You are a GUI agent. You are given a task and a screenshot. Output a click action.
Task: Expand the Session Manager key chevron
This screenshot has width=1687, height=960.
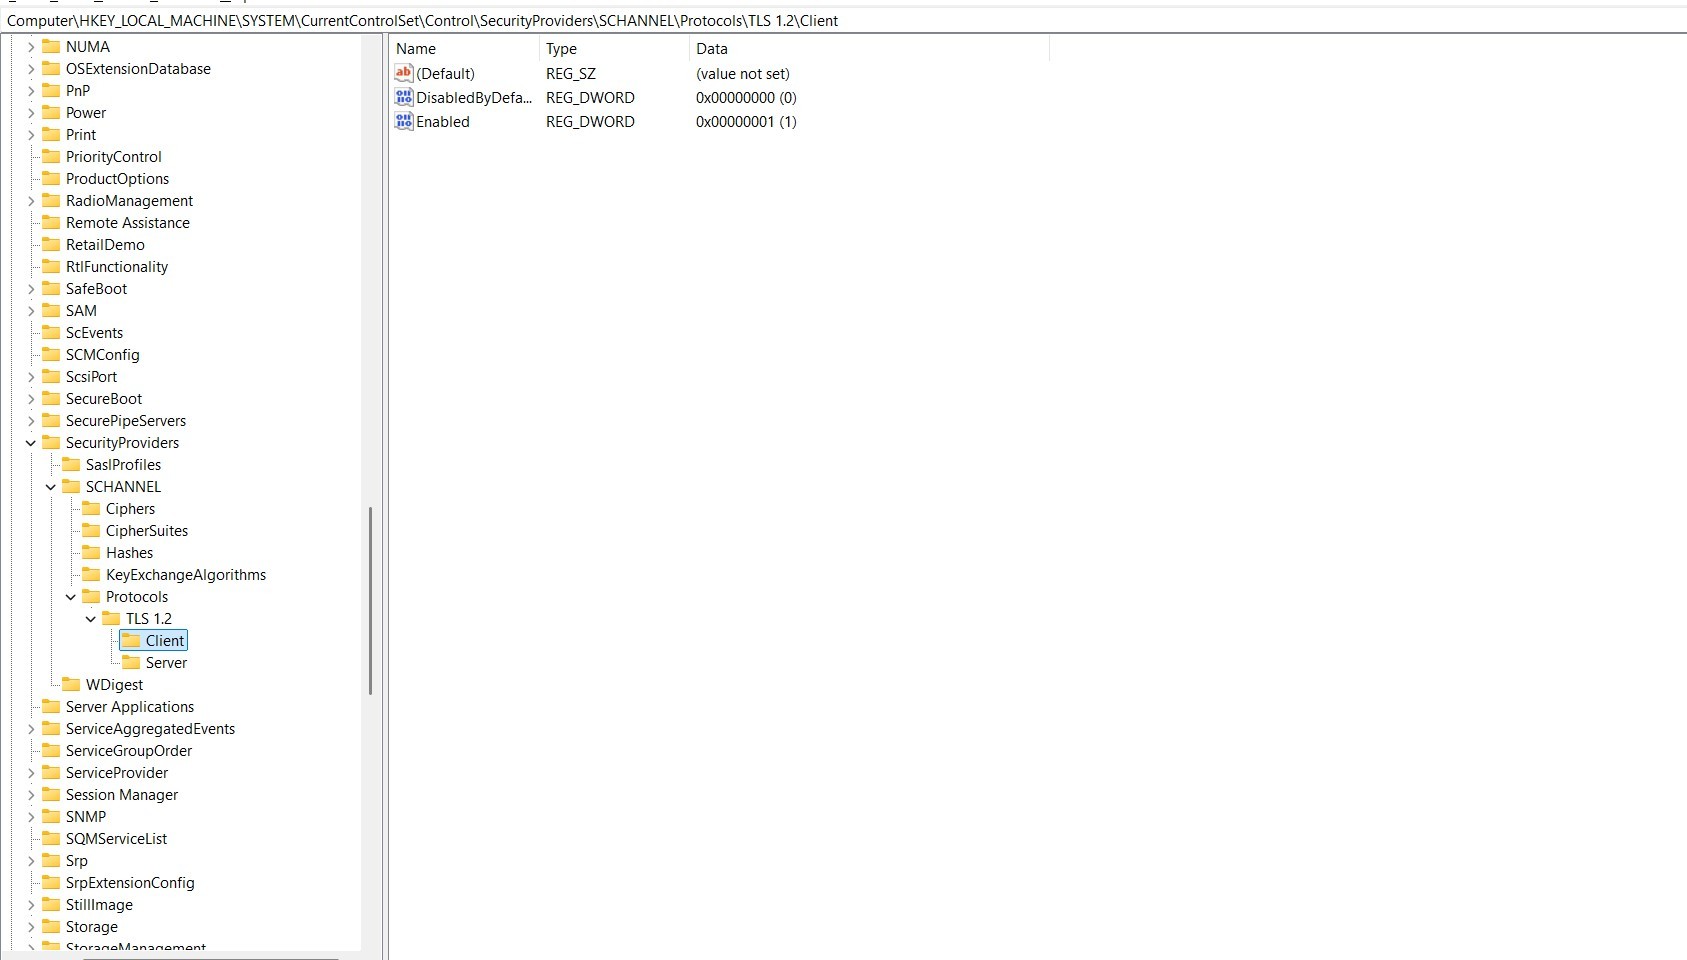pyautogui.click(x=29, y=795)
